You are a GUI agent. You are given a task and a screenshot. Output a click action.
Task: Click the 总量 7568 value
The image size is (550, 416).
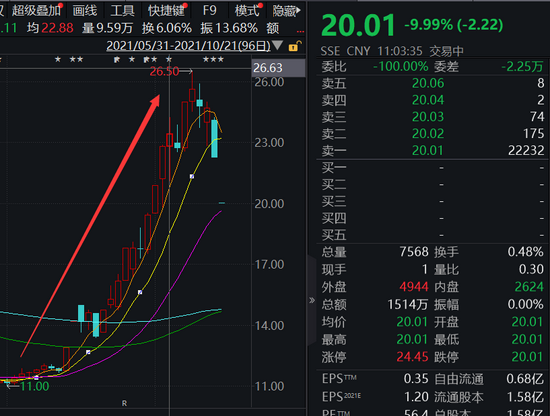[414, 252]
